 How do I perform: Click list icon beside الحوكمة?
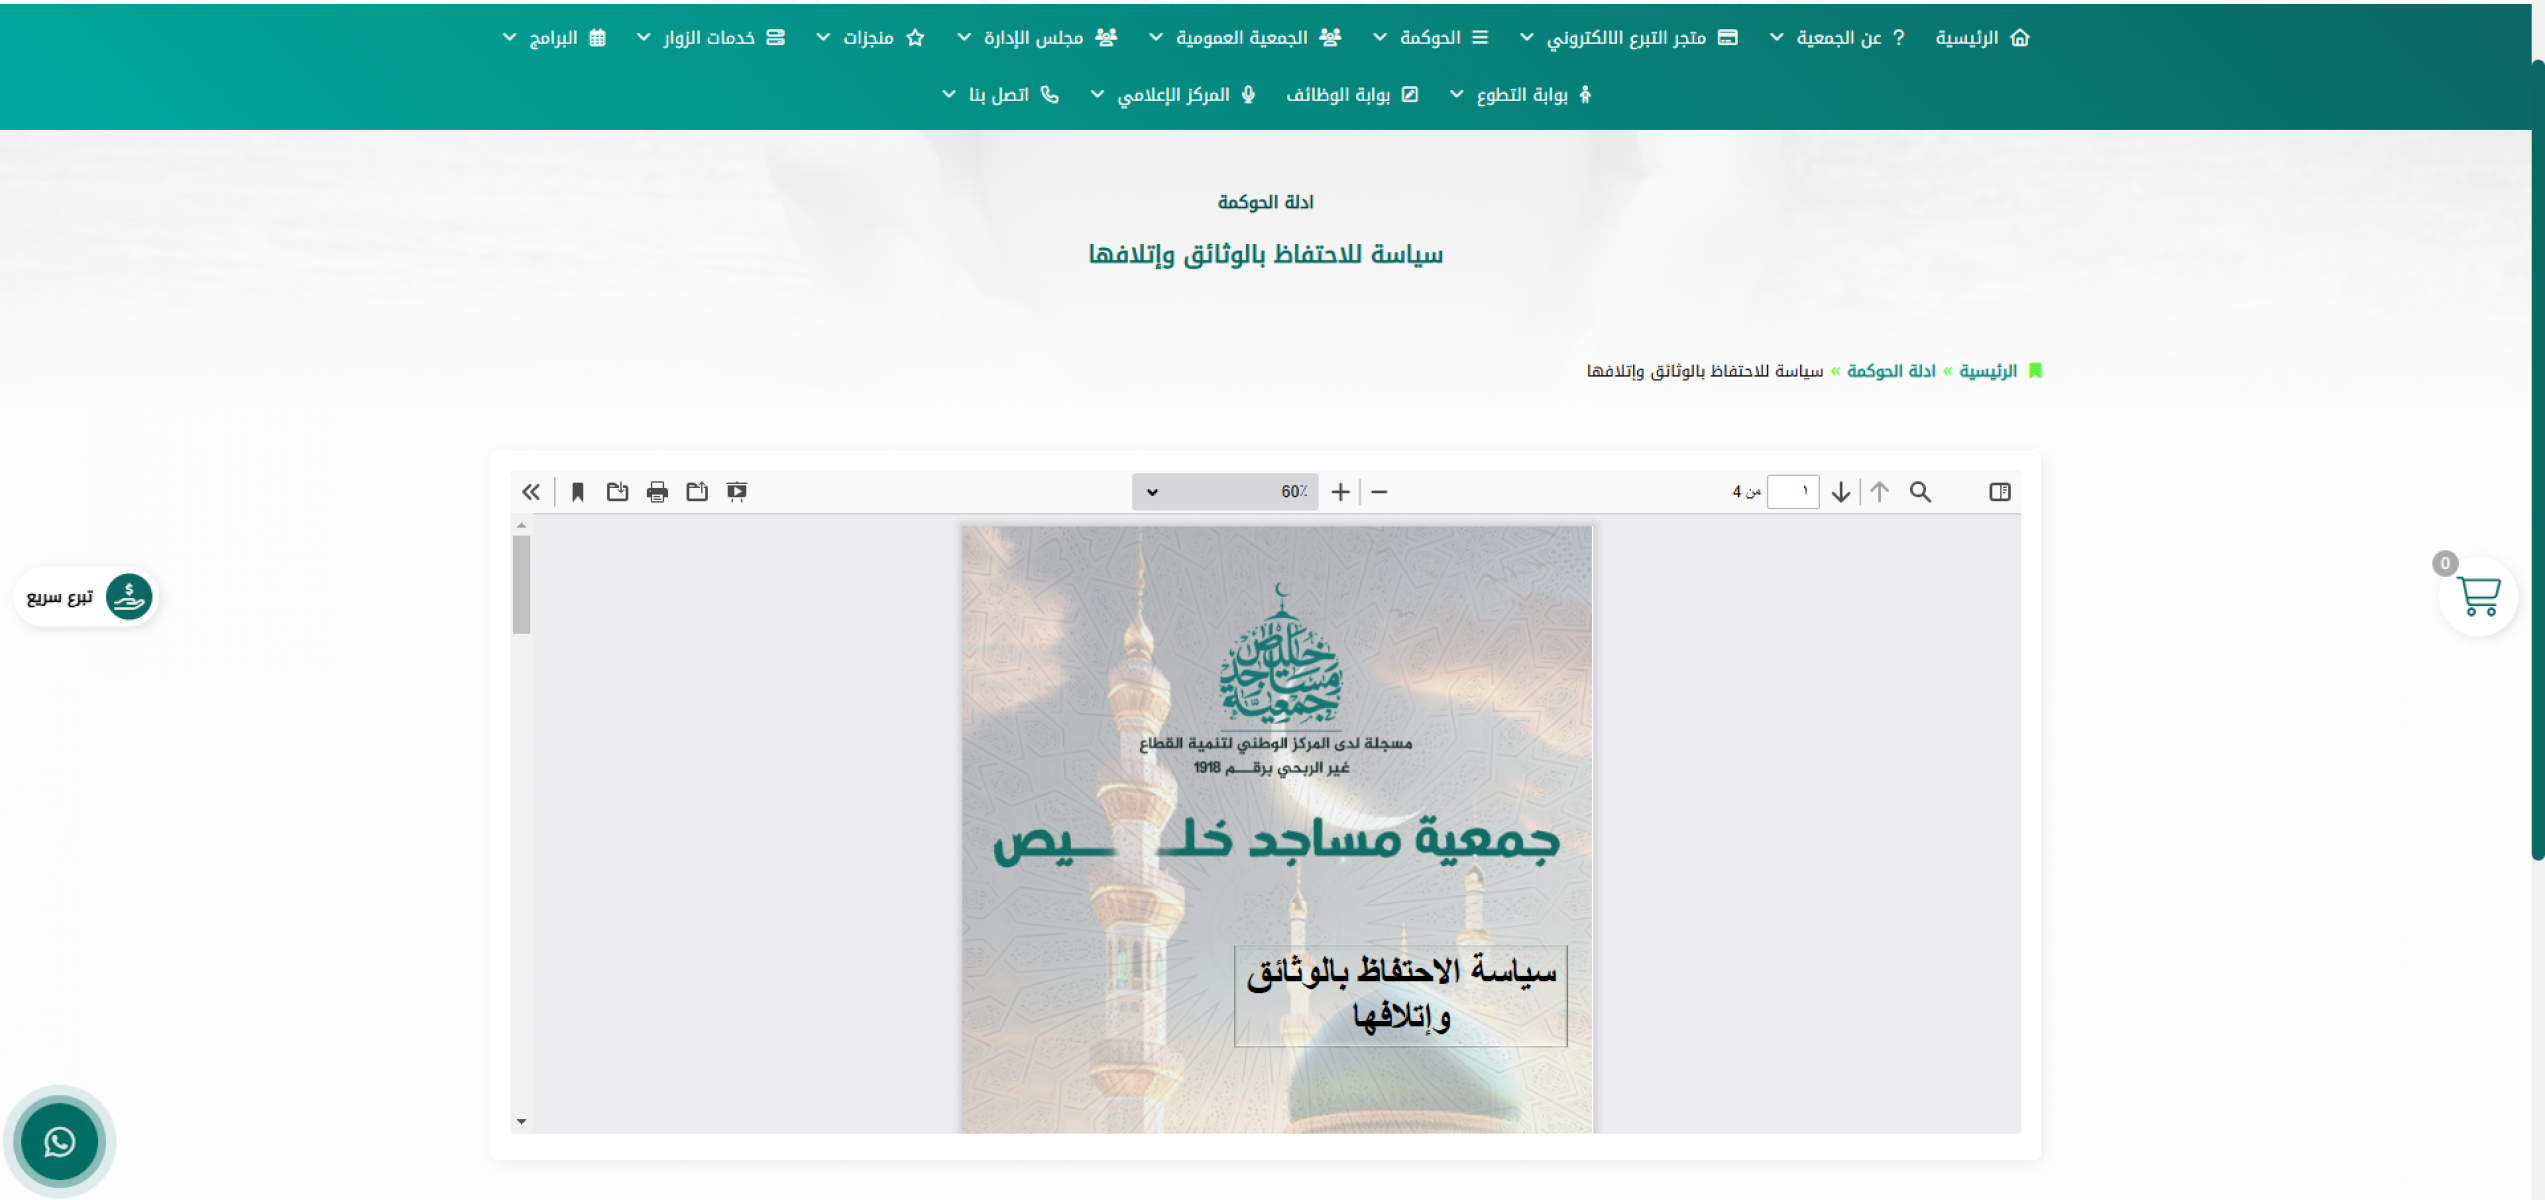pos(1480,38)
